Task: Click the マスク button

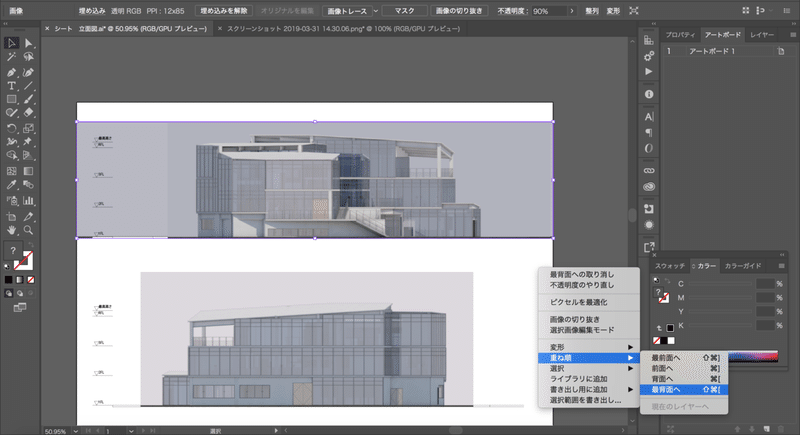Action: coord(405,11)
